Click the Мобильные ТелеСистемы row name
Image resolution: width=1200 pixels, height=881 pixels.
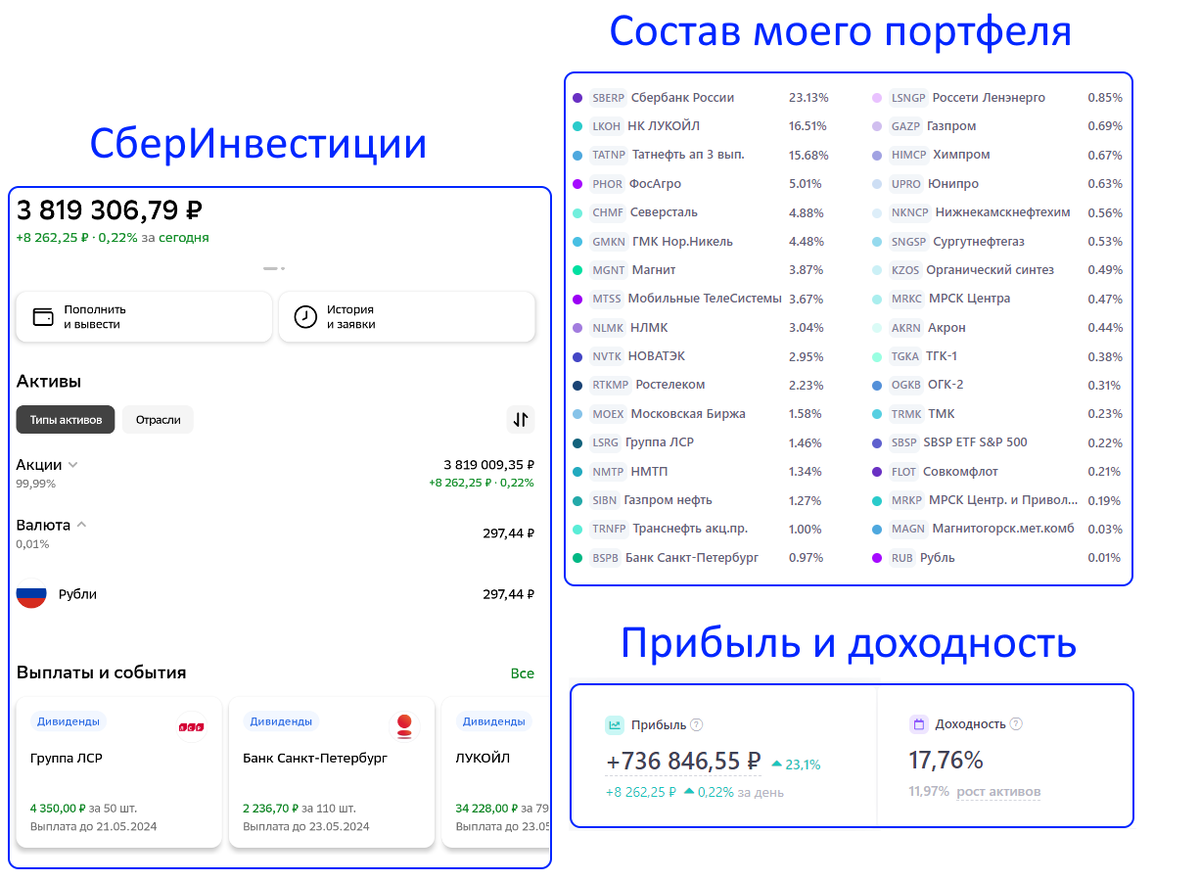pos(704,299)
